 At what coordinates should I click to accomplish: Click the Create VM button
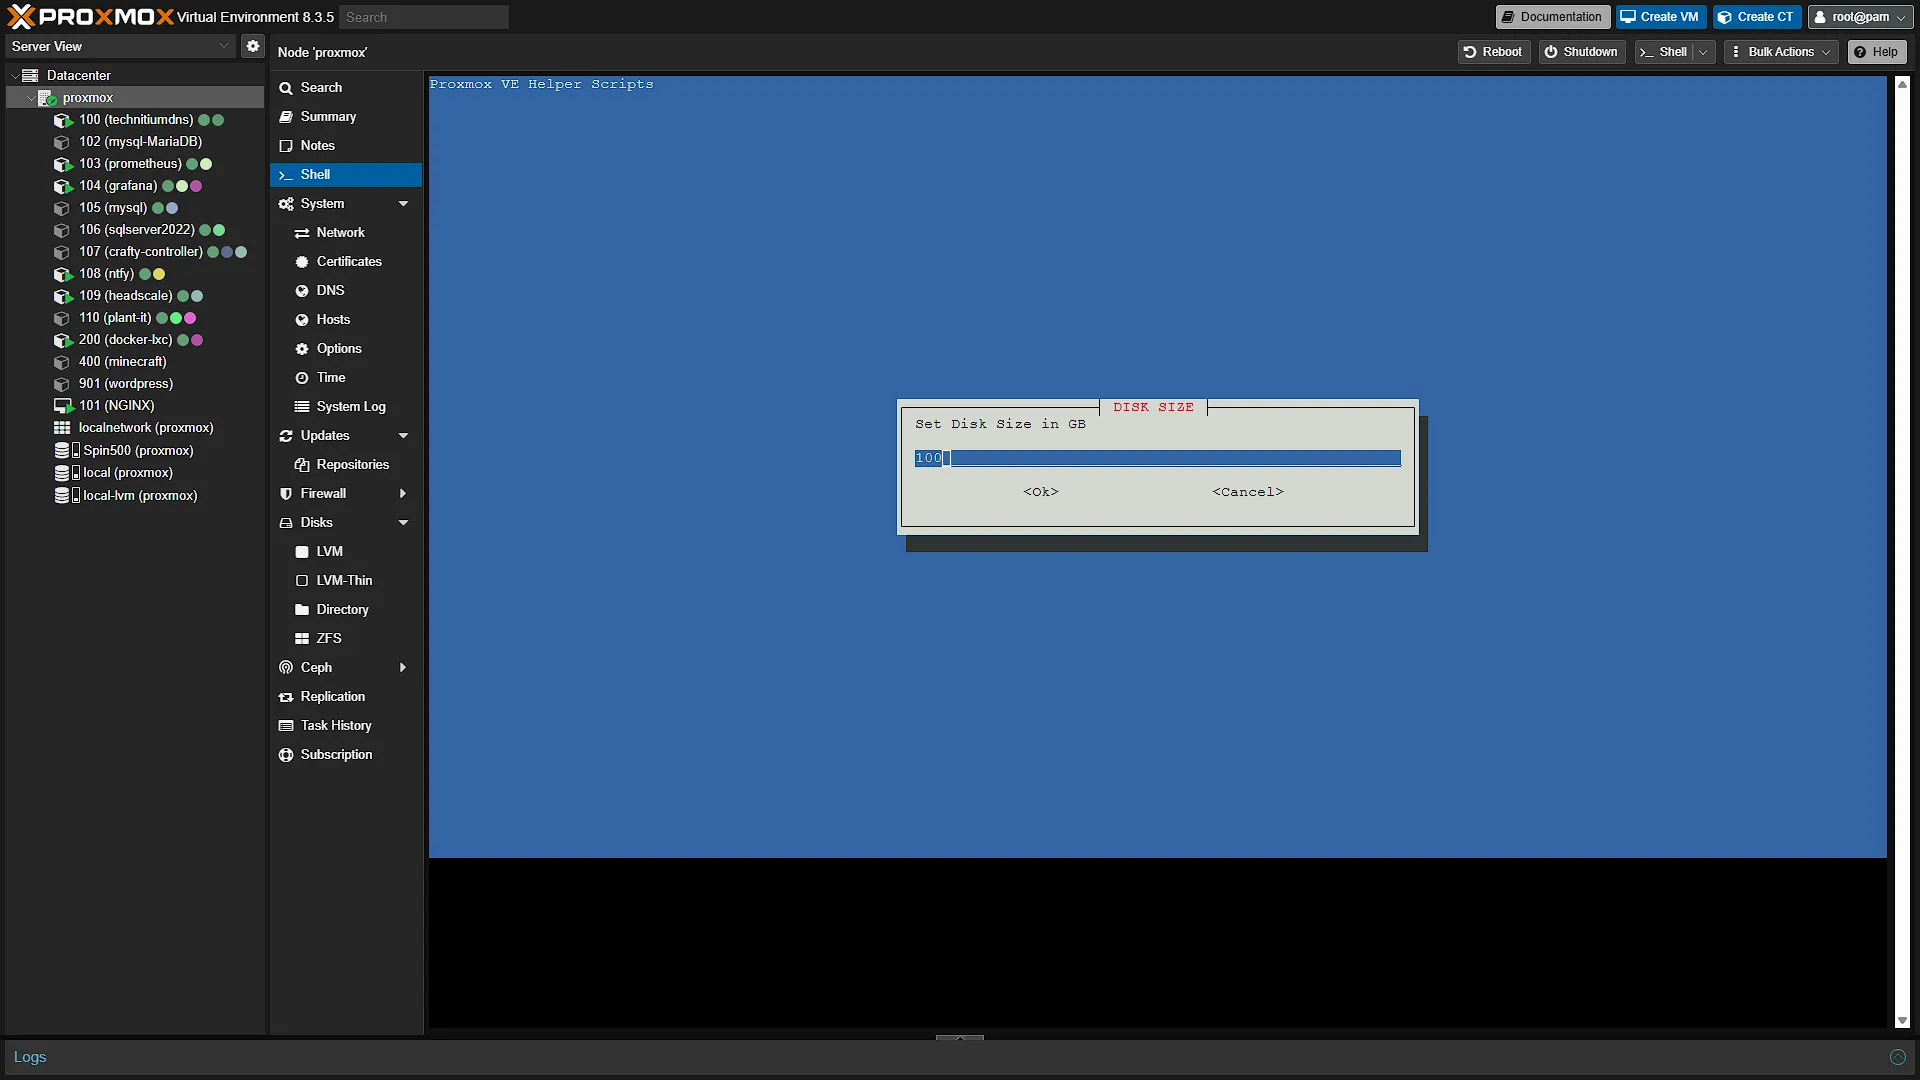tap(1661, 17)
